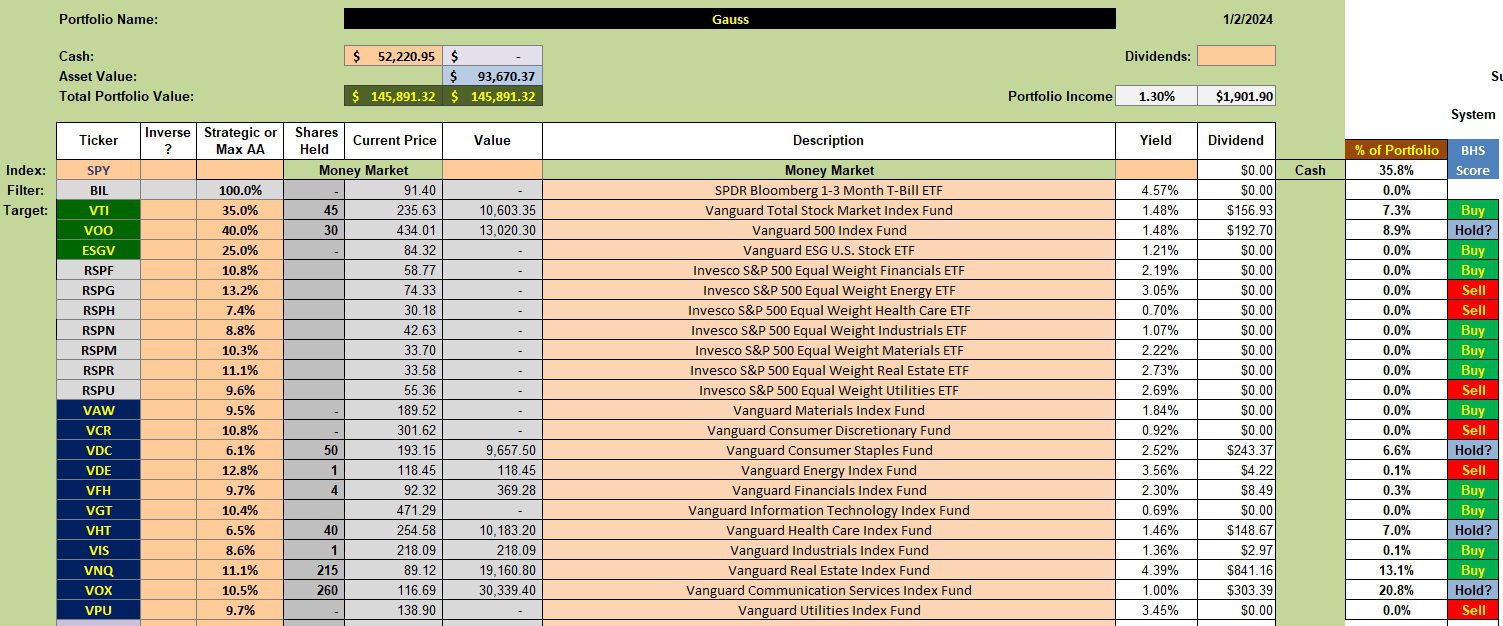Click the BIL 100.0% allocation cell
Image resolution: width=1503 pixels, height=626 pixels.
coord(240,190)
